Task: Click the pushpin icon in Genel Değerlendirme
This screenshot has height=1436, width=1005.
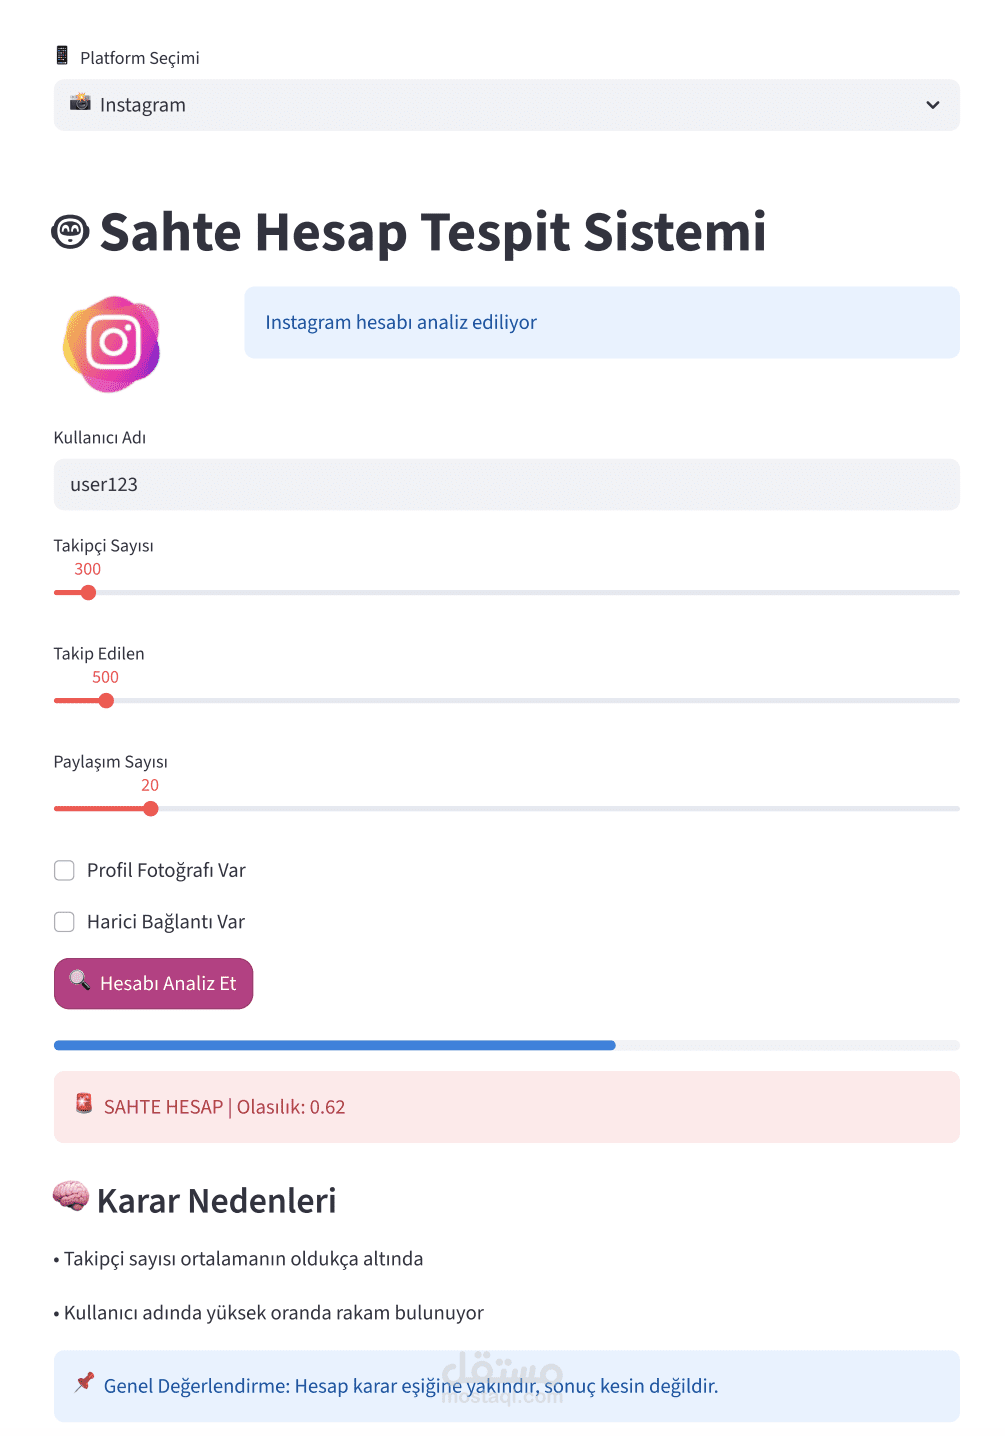Action: pos(84,1382)
